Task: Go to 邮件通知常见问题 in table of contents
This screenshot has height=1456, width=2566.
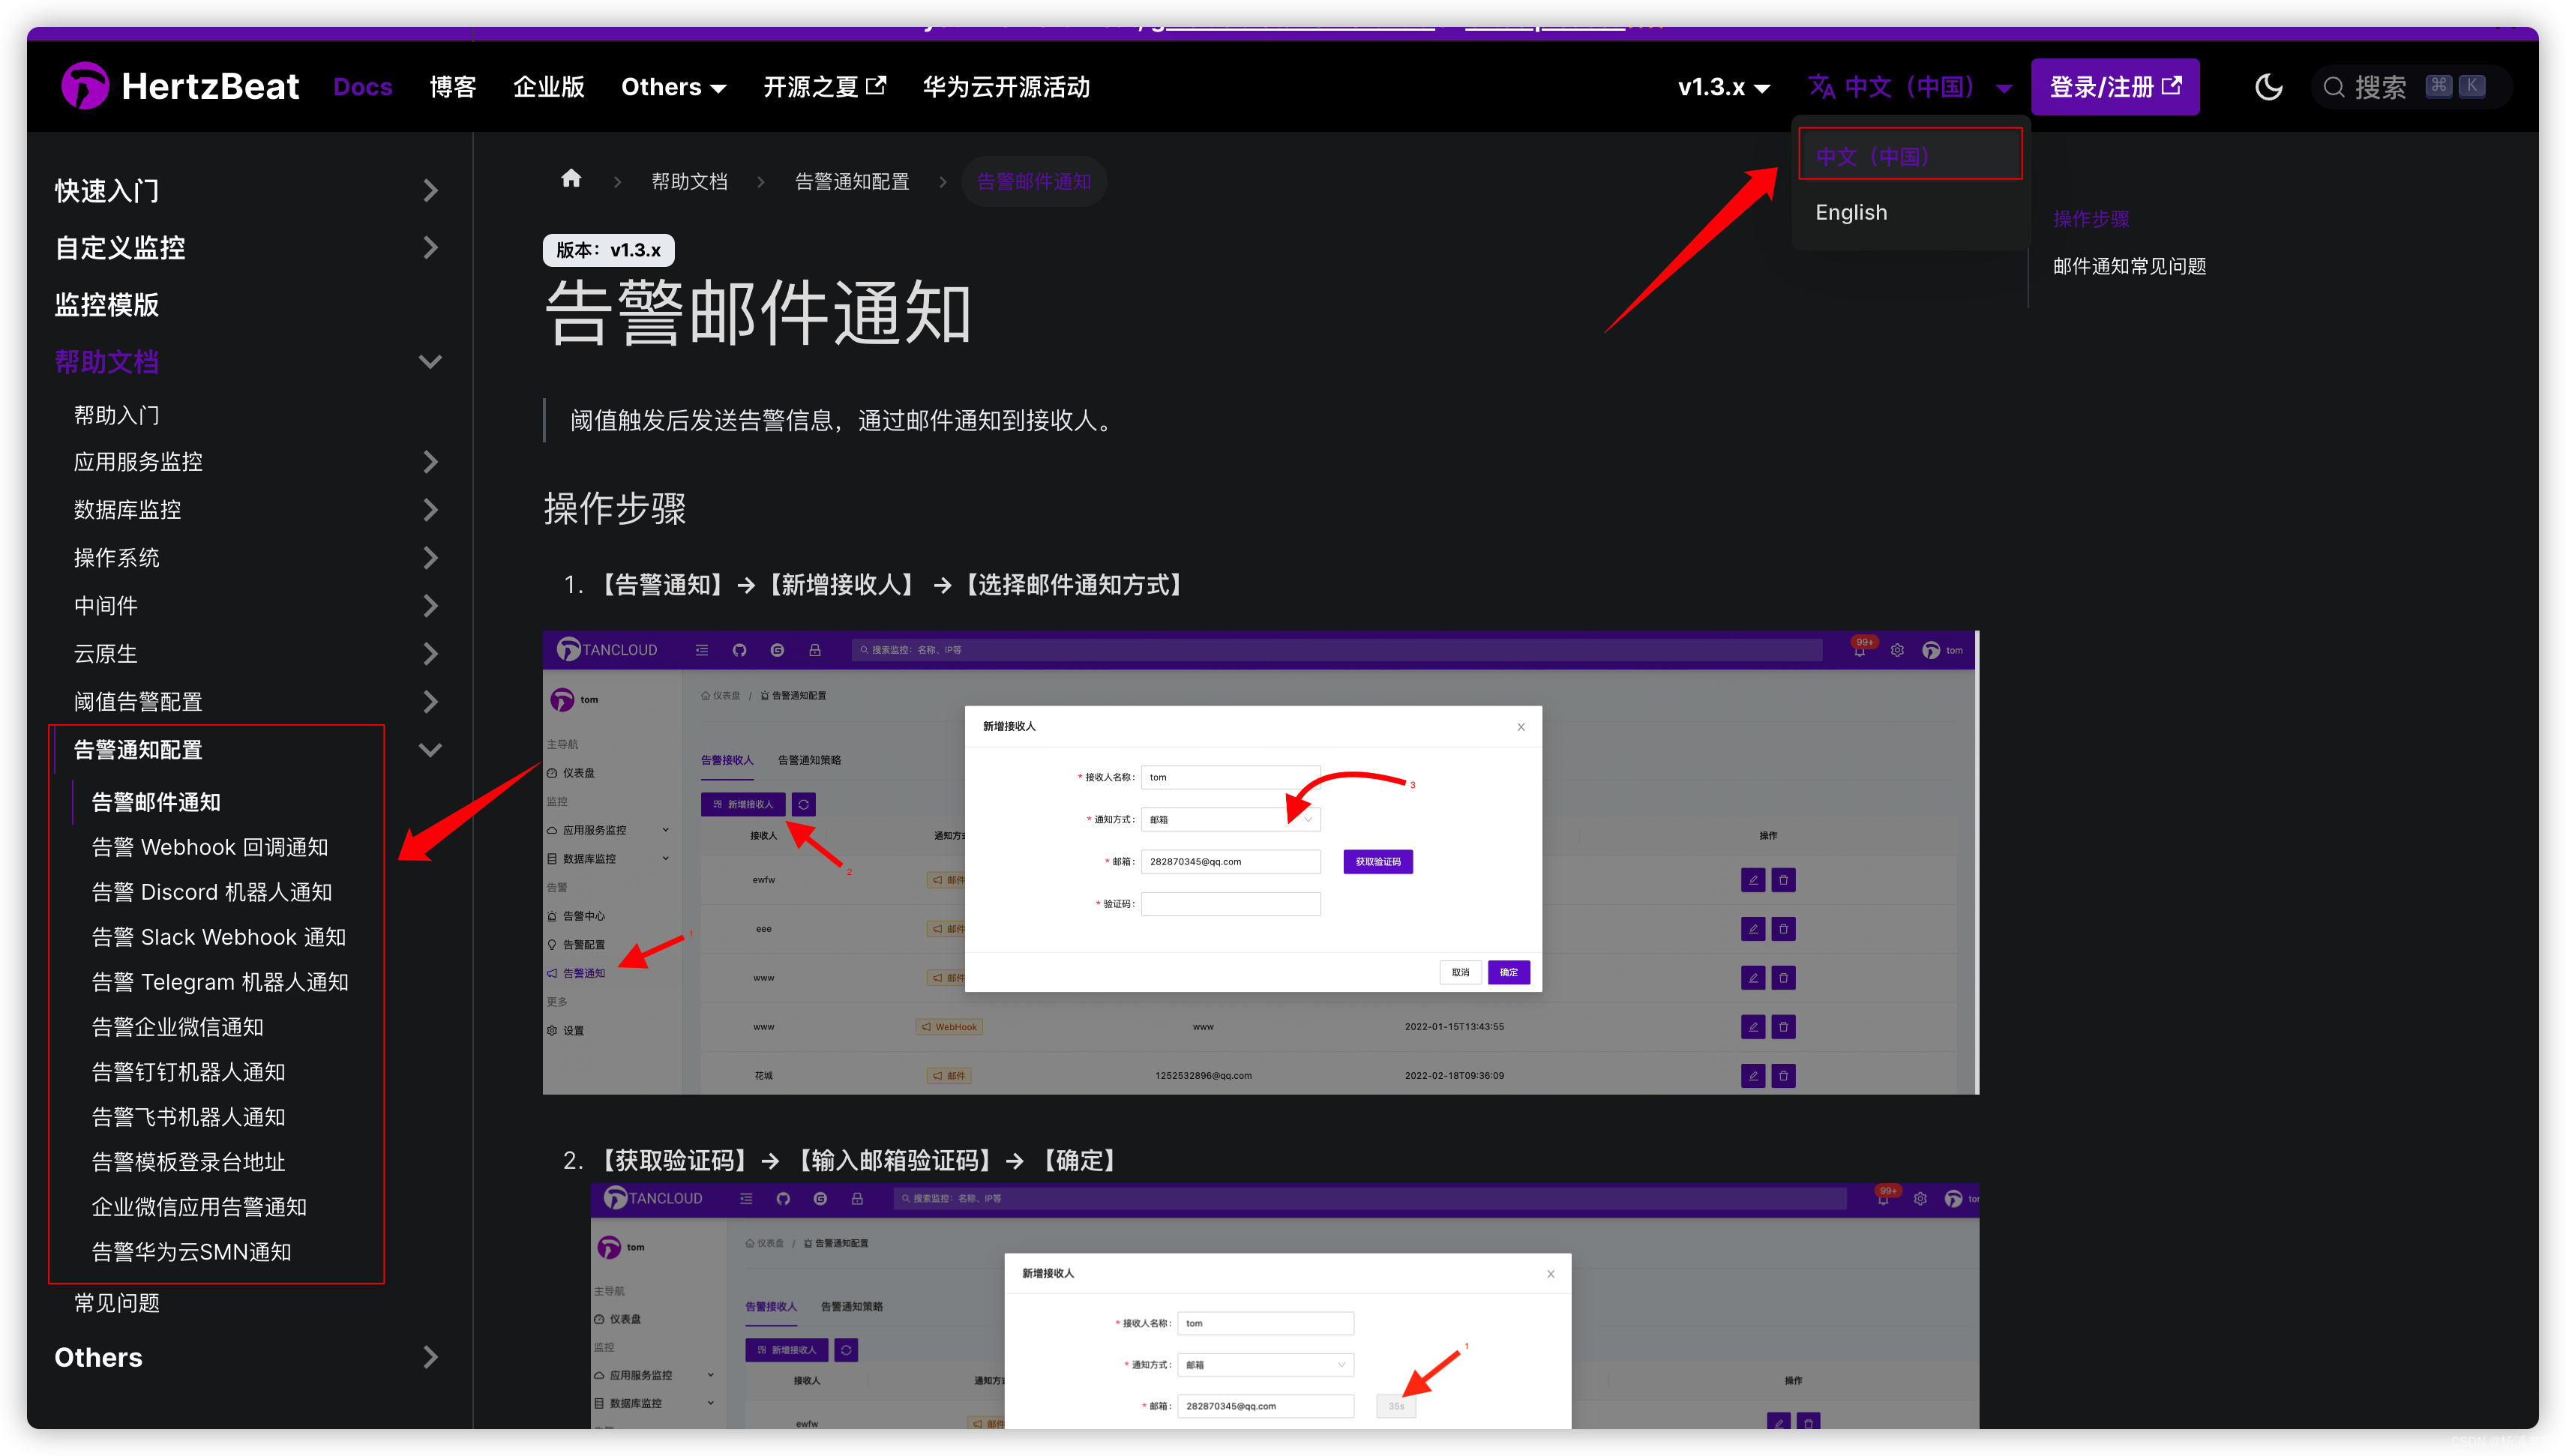Action: (x=2129, y=266)
